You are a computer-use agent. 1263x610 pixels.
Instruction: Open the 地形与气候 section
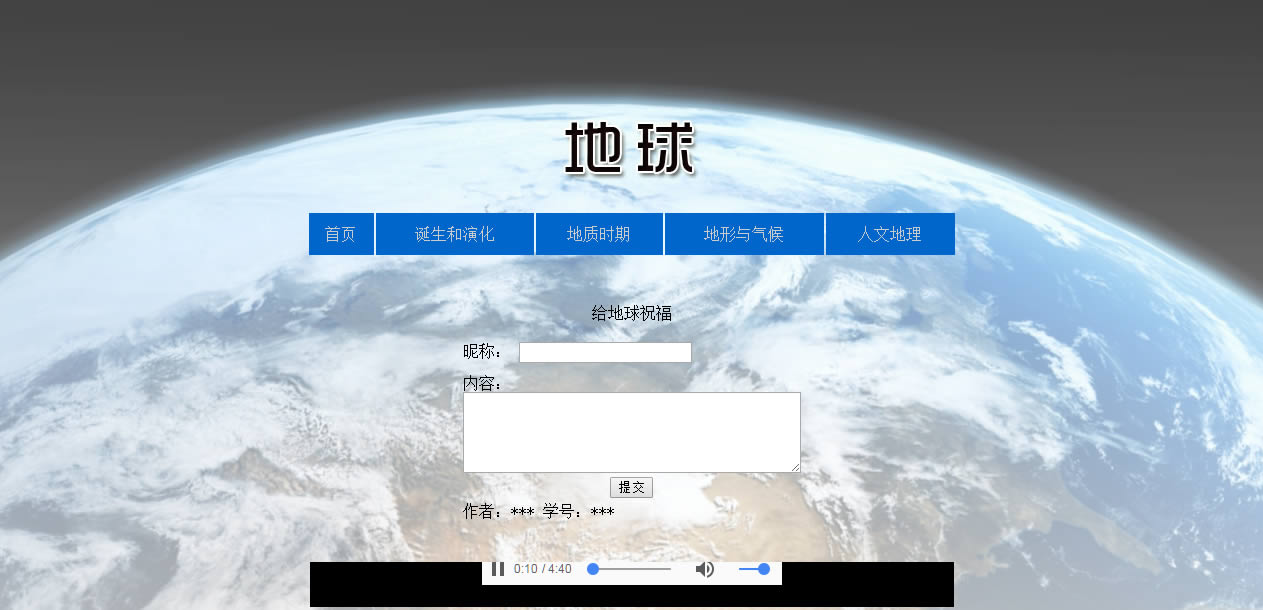click(744, 234)
